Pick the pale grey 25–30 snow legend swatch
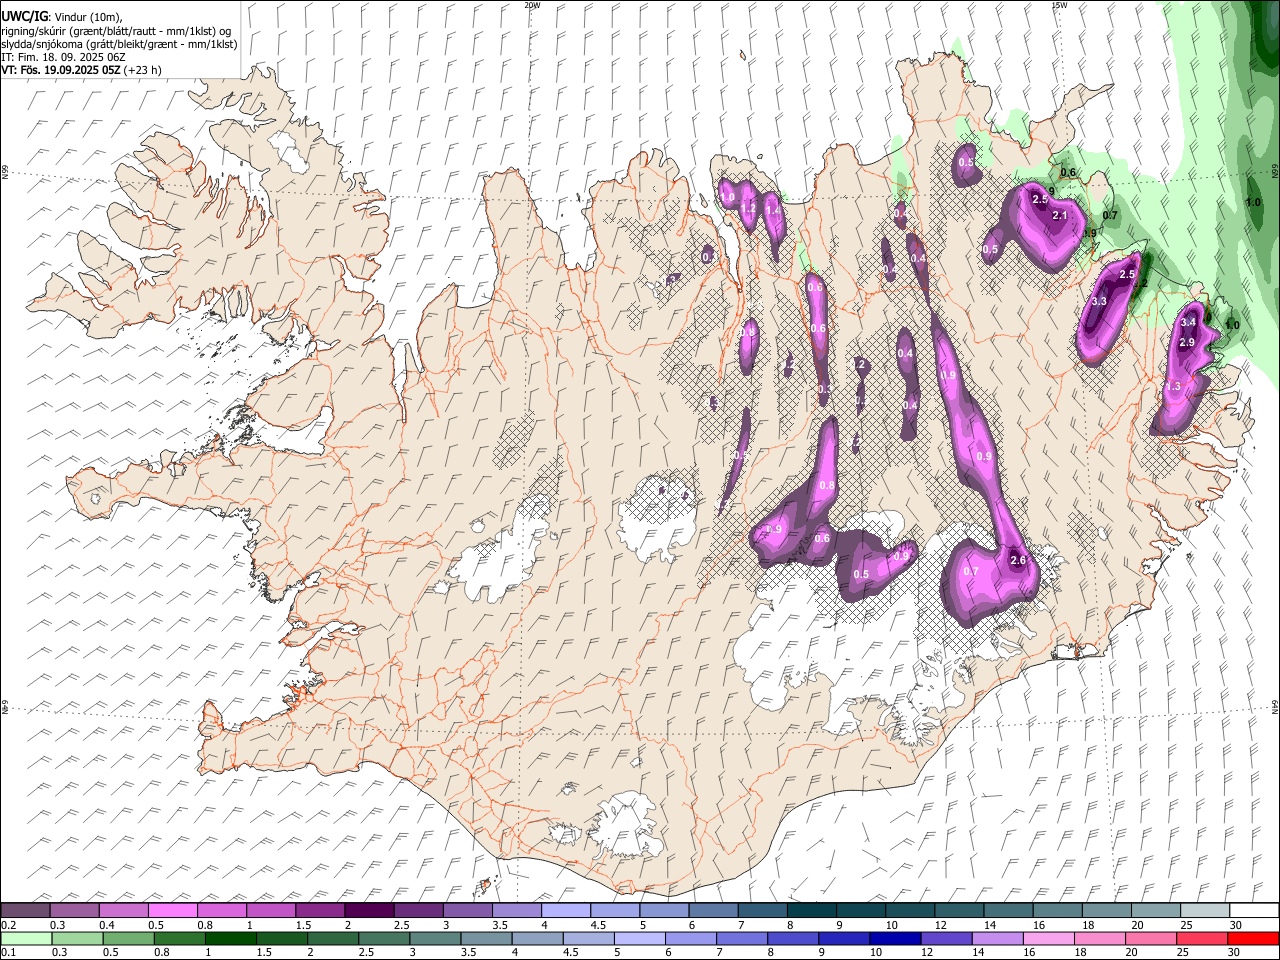This screenshot has height=960, width=1280. 1205,911
